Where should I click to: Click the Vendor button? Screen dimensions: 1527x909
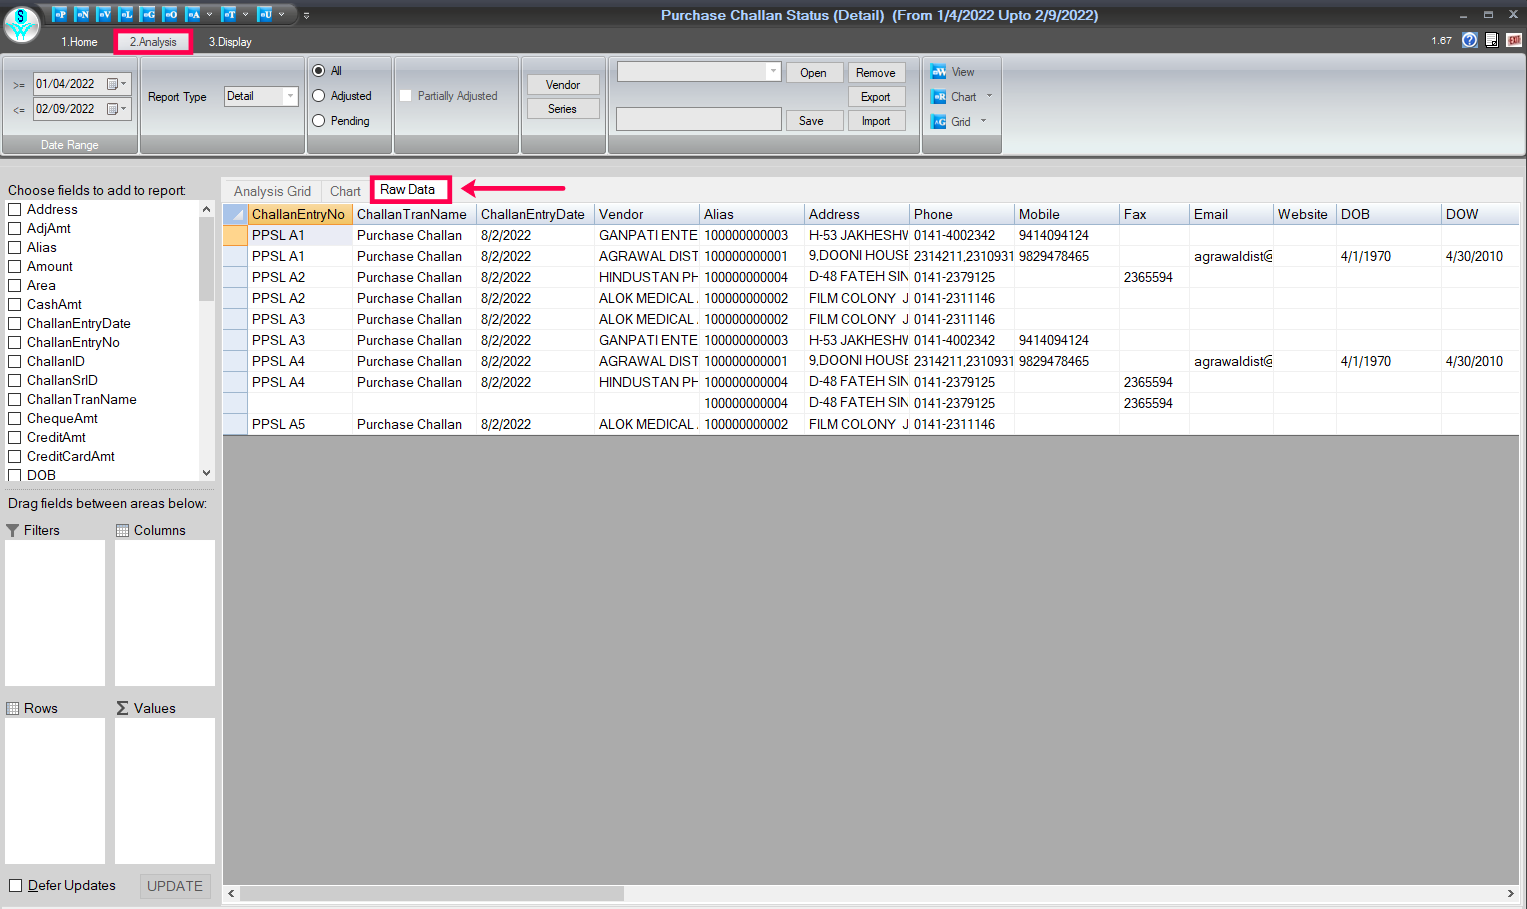click(562, 85)
